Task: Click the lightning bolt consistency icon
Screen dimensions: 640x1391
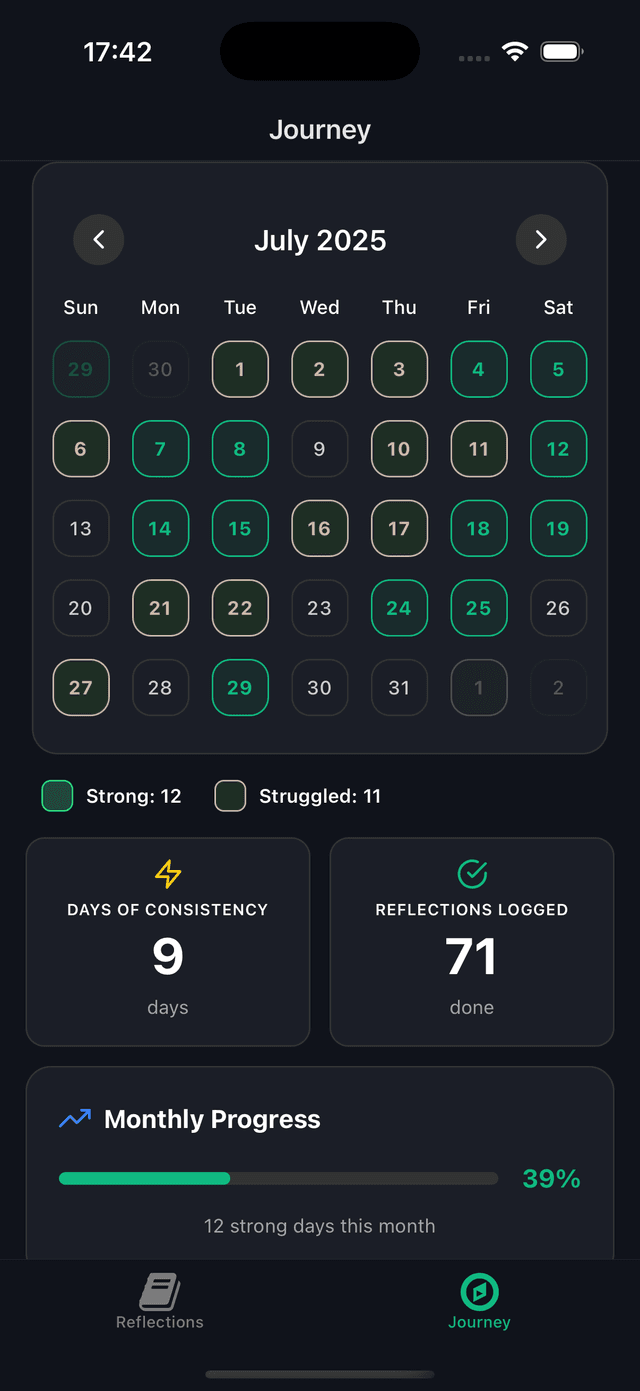Action: coord(167,874)
